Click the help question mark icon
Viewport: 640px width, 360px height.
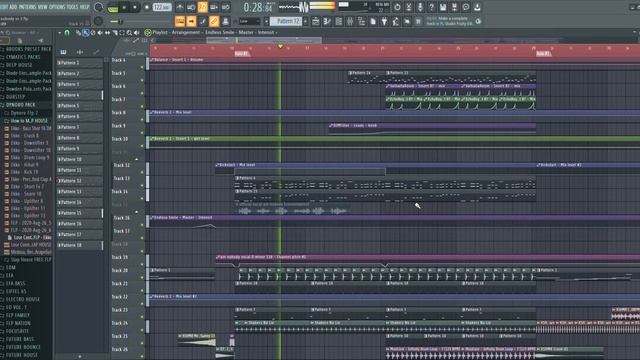pyautogui.click(x=431, y=7)
